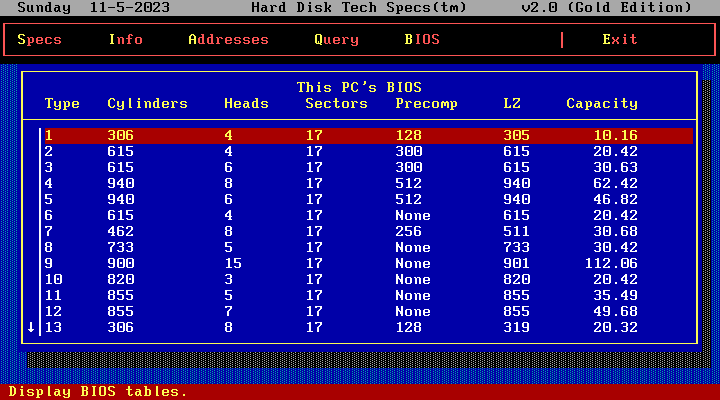Click the Type column header
The height and width of the screenshot is (400, 720).
62,104
